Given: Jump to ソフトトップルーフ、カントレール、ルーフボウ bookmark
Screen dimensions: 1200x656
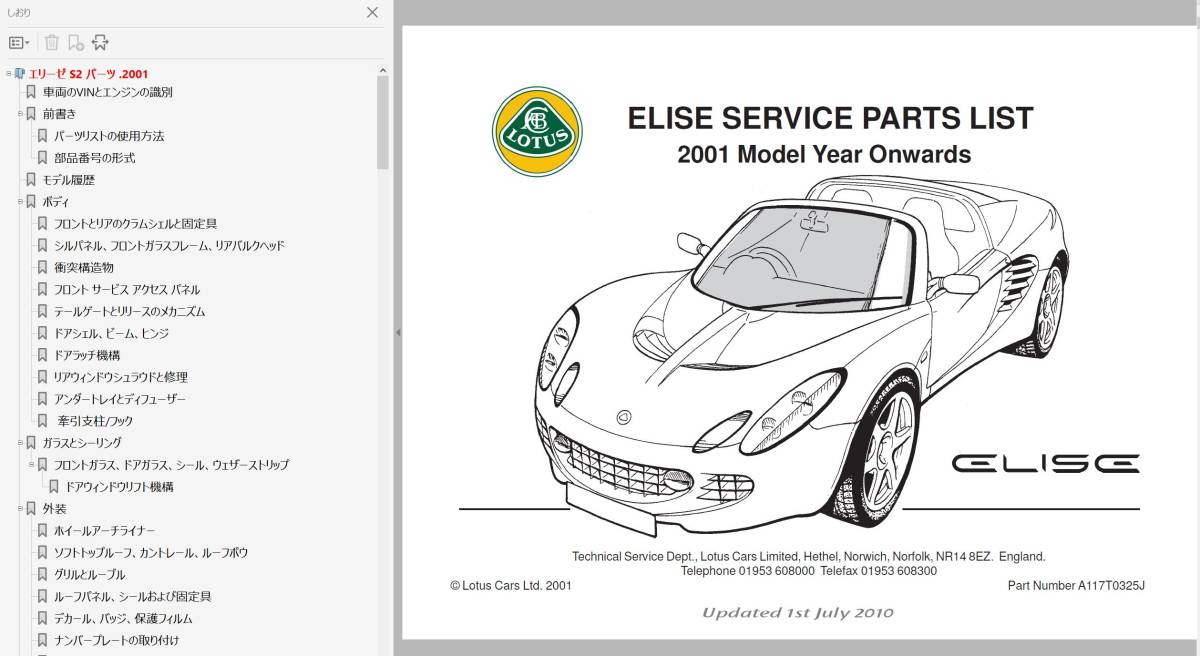Looking at the screenshot, I should [x=151, y=552].
